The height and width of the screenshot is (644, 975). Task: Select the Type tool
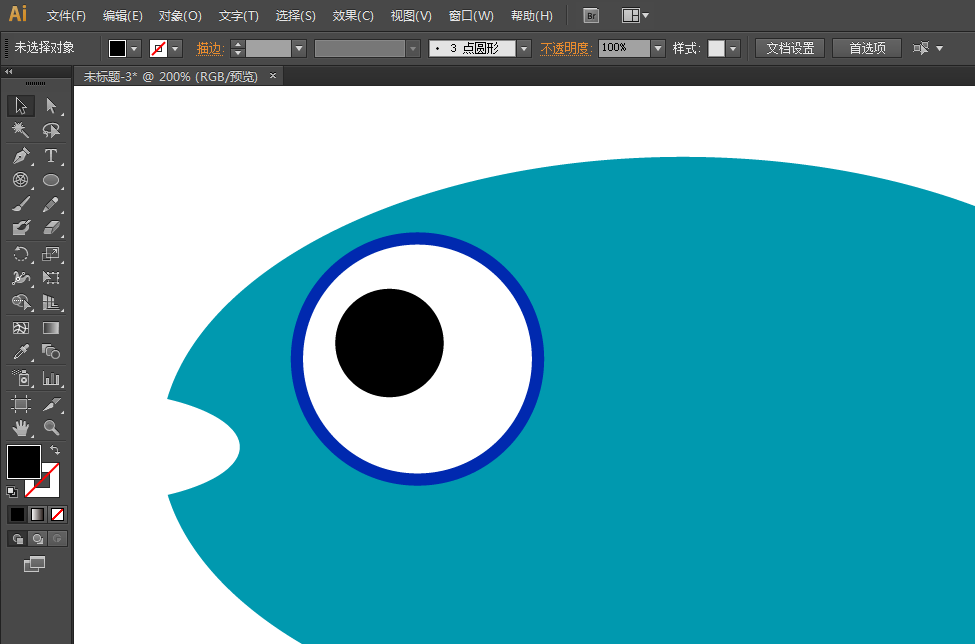51,156
